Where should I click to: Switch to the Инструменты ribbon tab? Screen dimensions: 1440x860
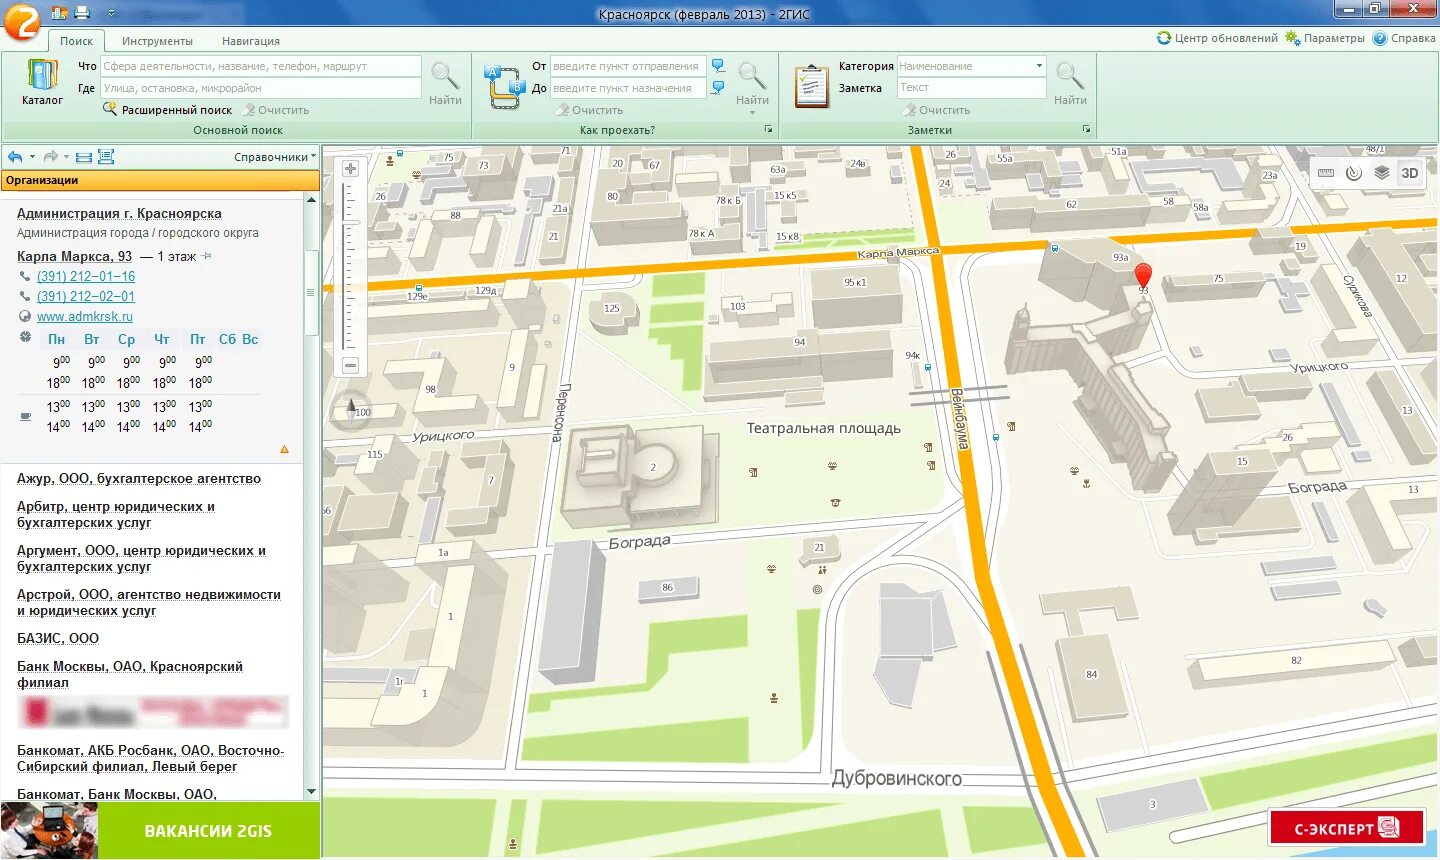coord(157,41)
